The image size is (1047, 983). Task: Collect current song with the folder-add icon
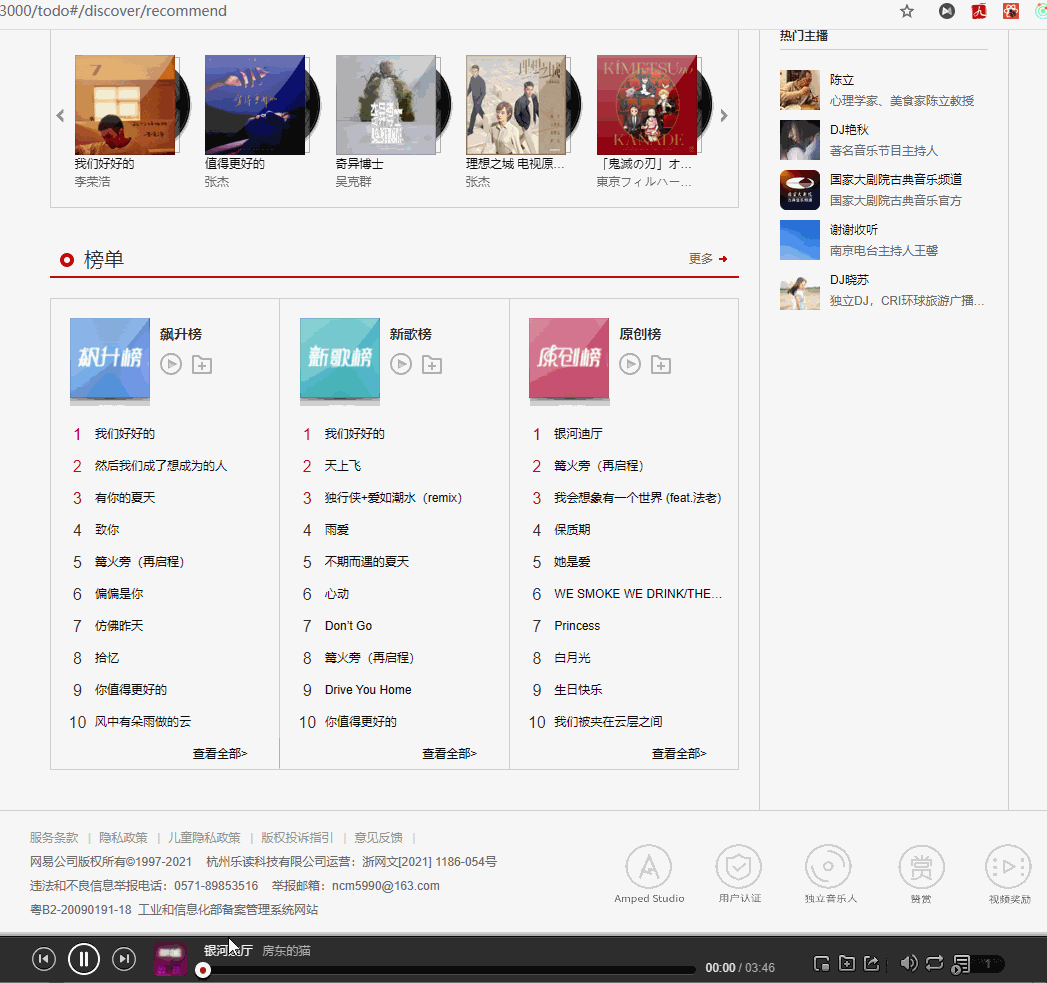point(847,963)
